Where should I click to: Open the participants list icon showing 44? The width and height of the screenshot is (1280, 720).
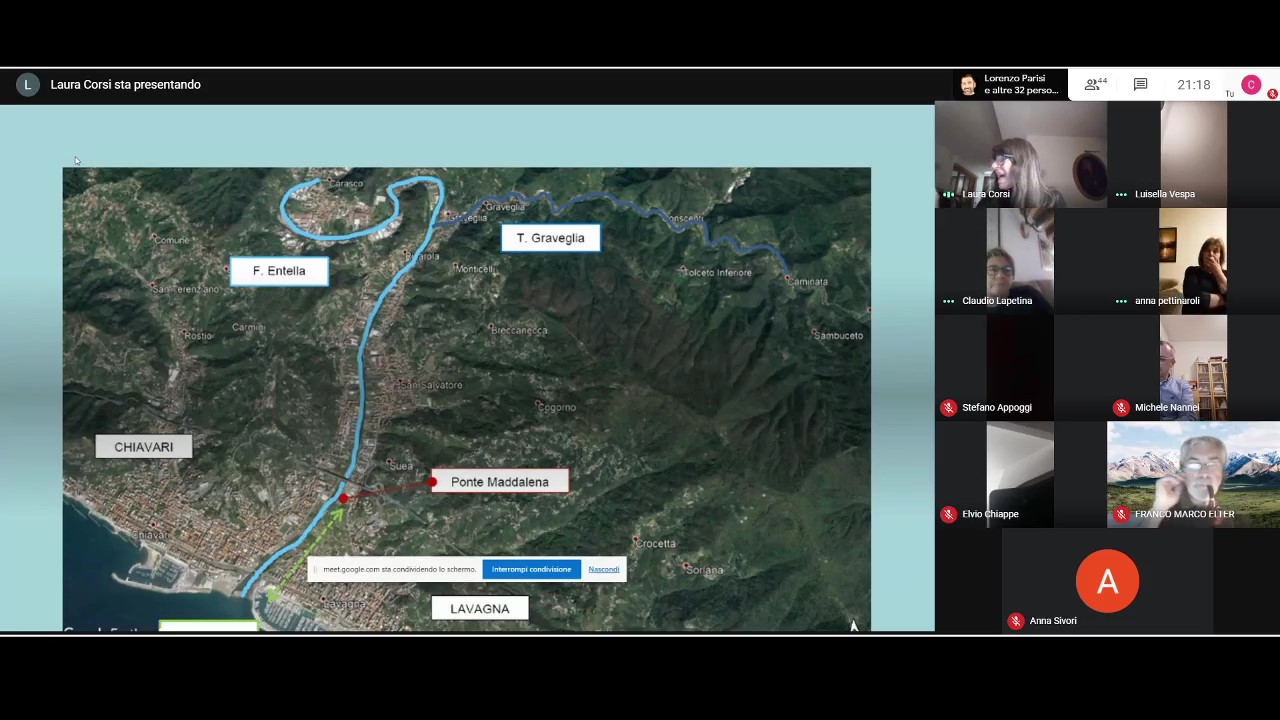[1095, 85]
